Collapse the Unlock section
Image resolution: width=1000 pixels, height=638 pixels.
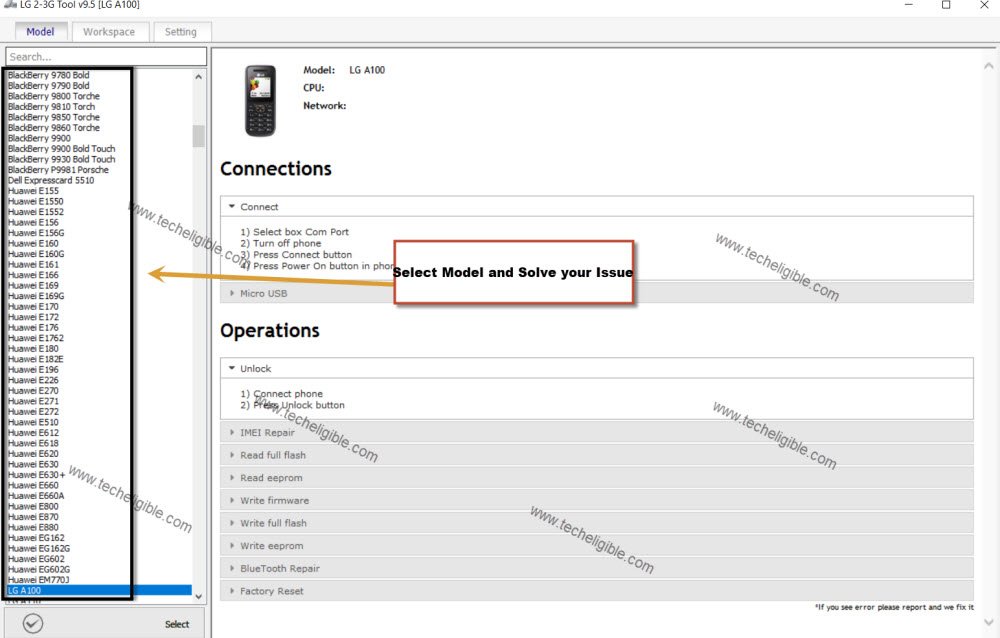click(x=596, y=369)
